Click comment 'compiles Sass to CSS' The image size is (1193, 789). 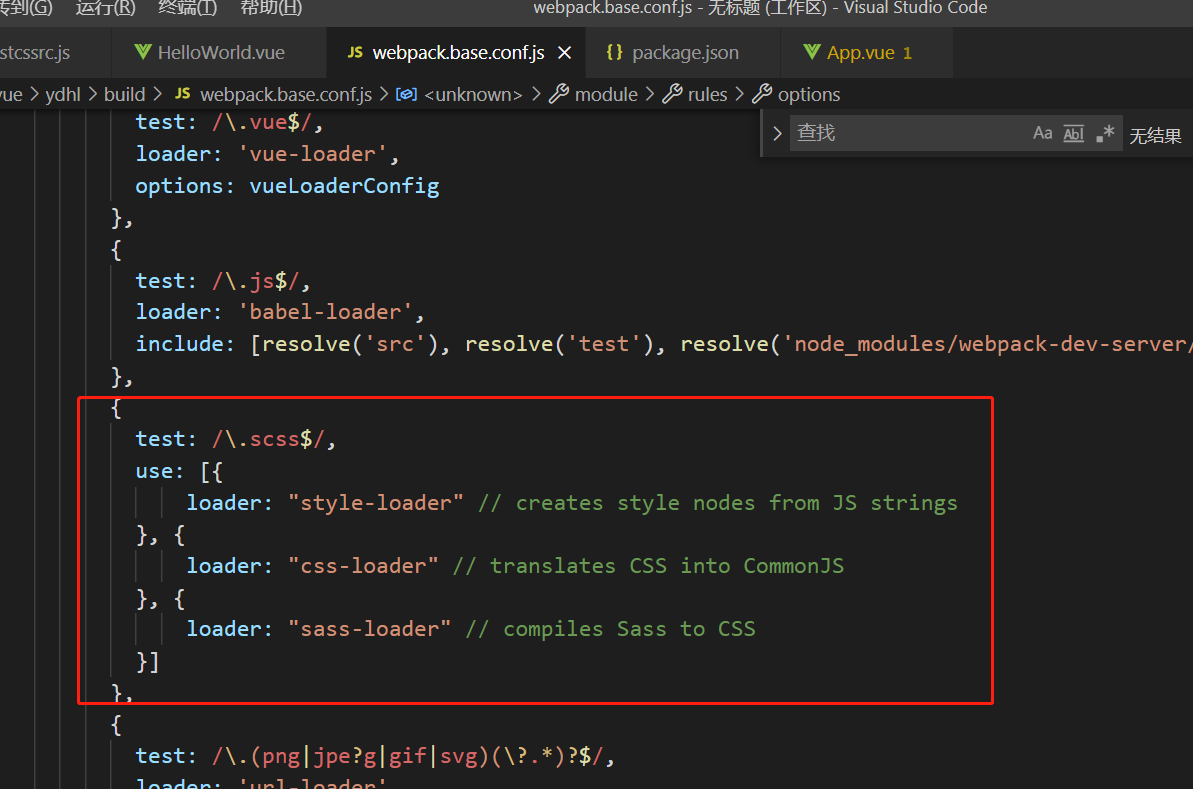click(x=610, y=629)
